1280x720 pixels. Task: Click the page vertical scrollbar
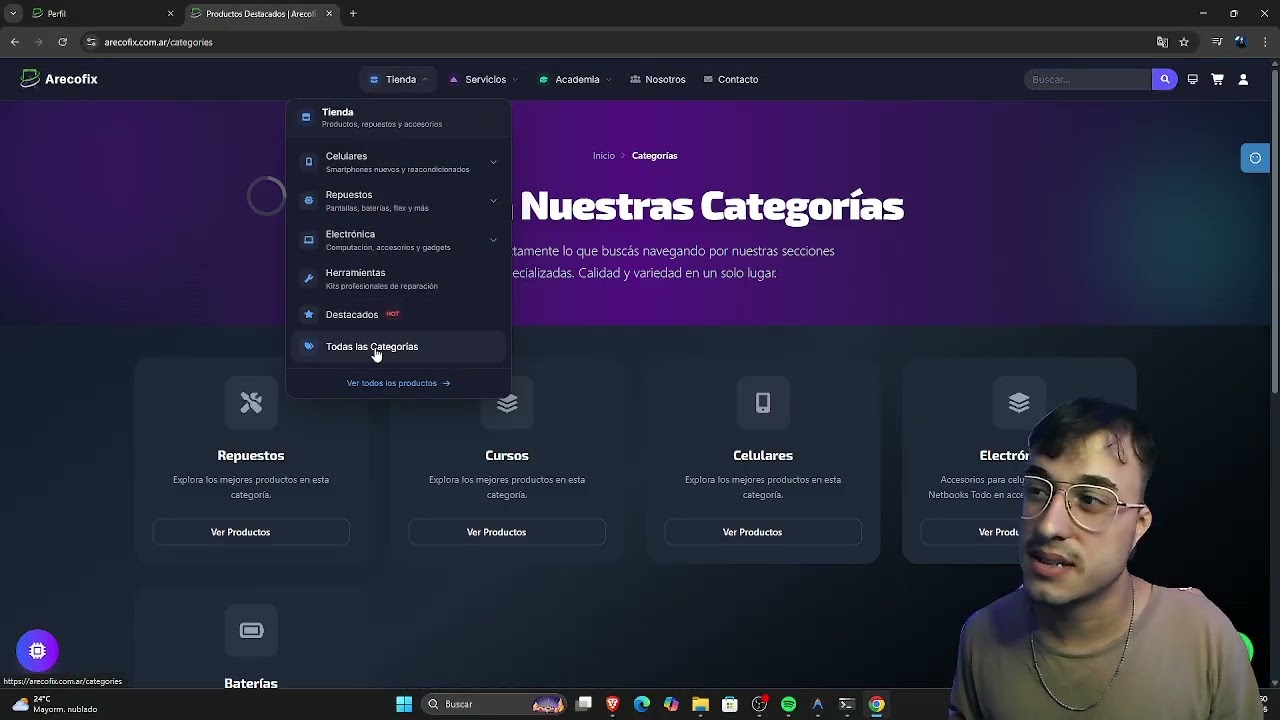pos(1274,230)
